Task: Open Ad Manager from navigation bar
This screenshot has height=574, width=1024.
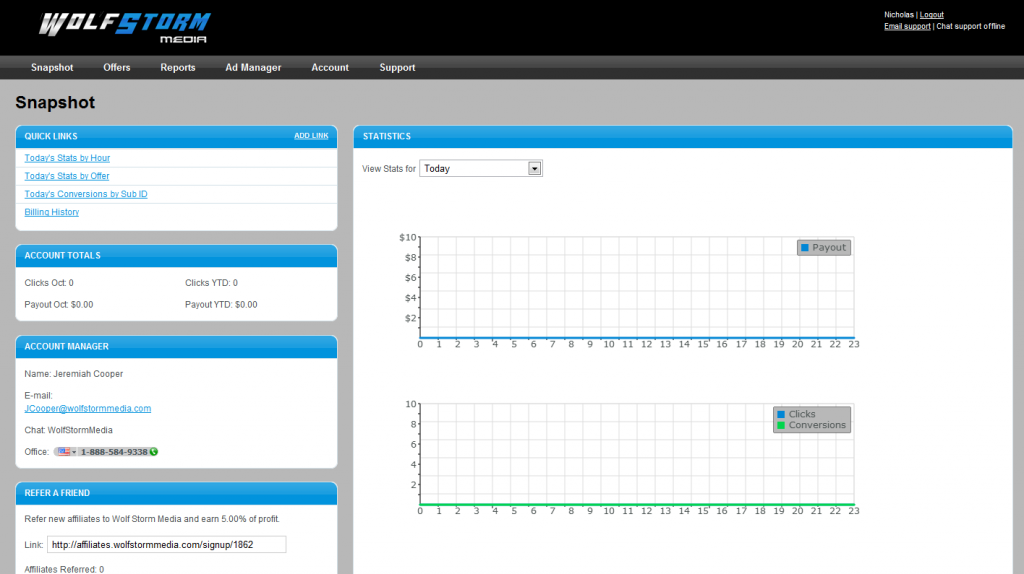Action: click(x=253, y=68)
